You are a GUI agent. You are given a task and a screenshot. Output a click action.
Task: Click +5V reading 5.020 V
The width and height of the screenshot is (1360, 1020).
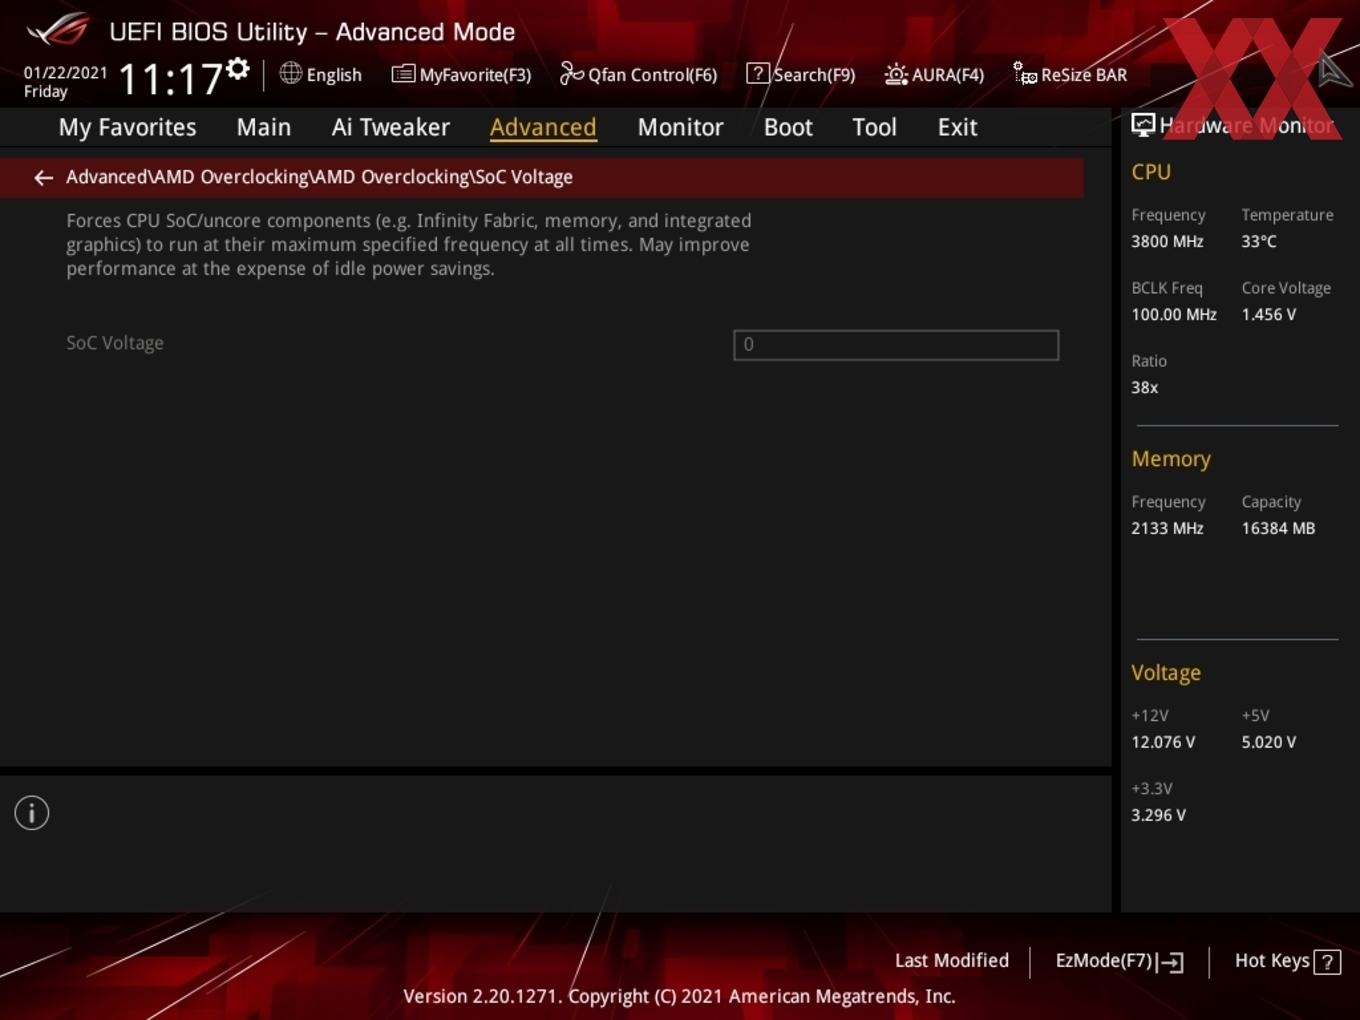coord(1269,743)
